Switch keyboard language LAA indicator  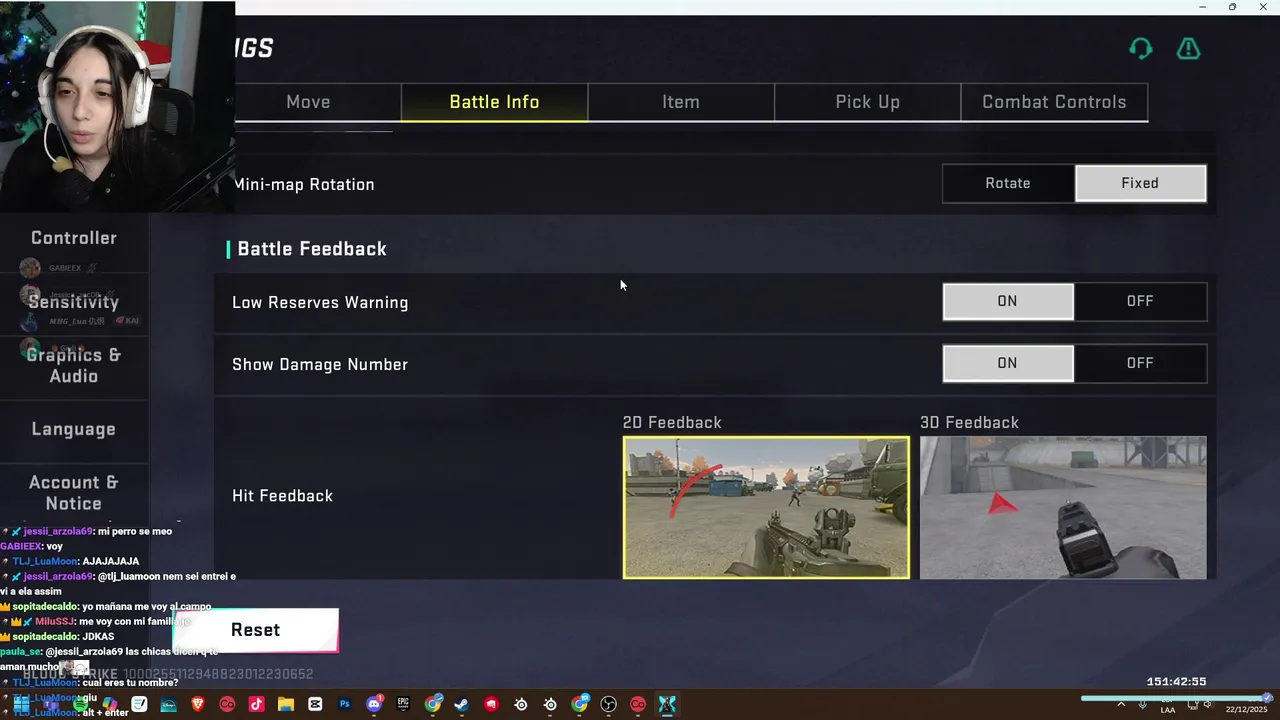pos(1168,709)
